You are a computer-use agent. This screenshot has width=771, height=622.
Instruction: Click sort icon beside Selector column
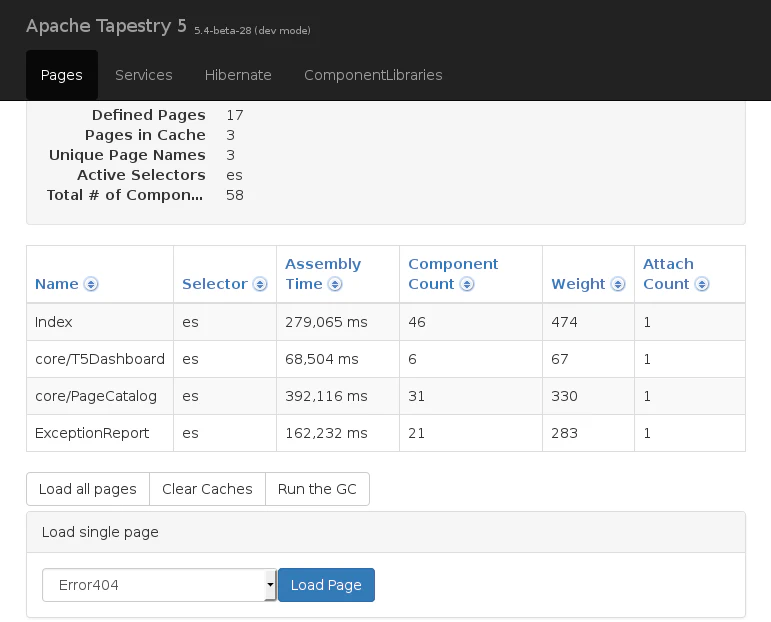(260, 284)
